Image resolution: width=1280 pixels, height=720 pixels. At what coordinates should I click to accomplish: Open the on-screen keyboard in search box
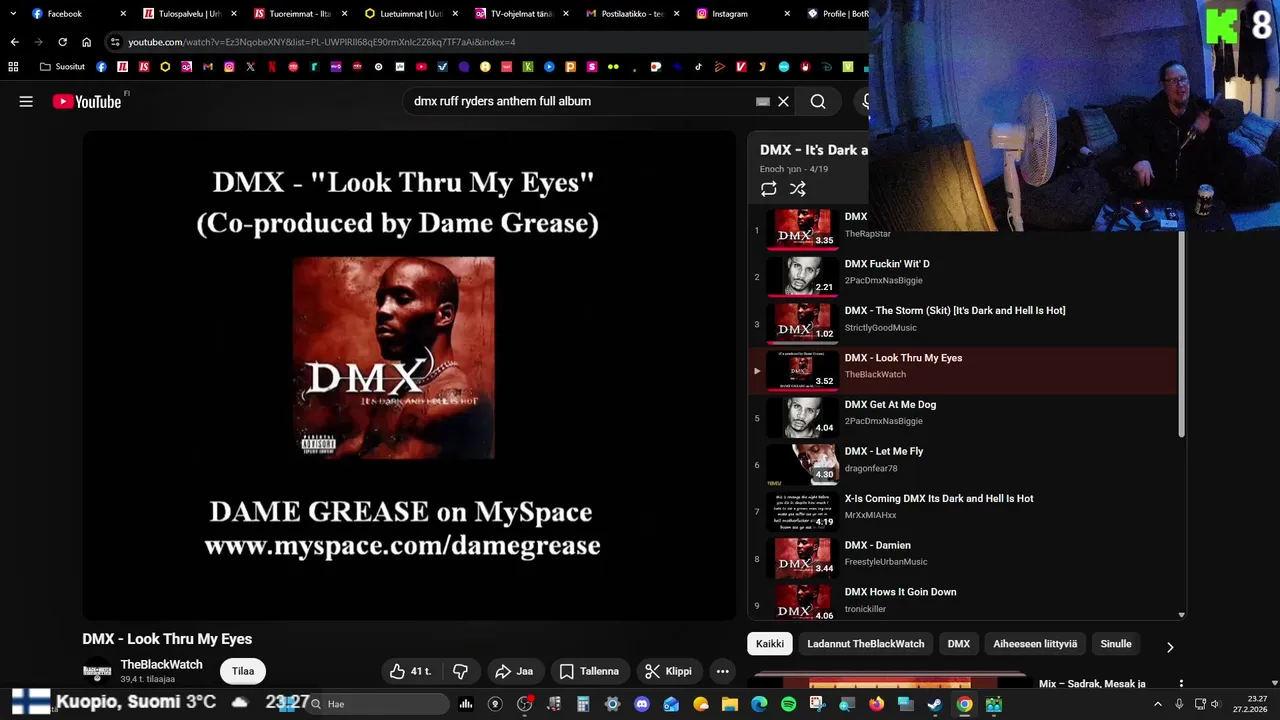click(763, 101)
